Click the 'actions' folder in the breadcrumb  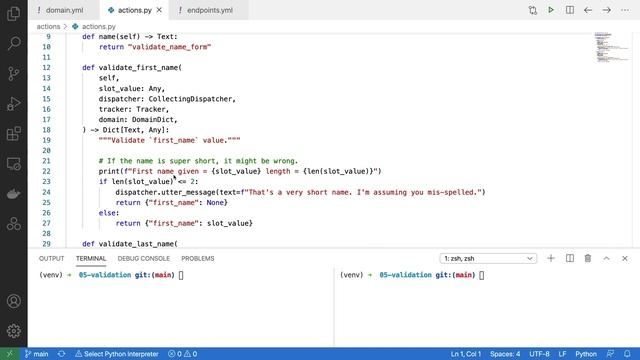[48, 27]
